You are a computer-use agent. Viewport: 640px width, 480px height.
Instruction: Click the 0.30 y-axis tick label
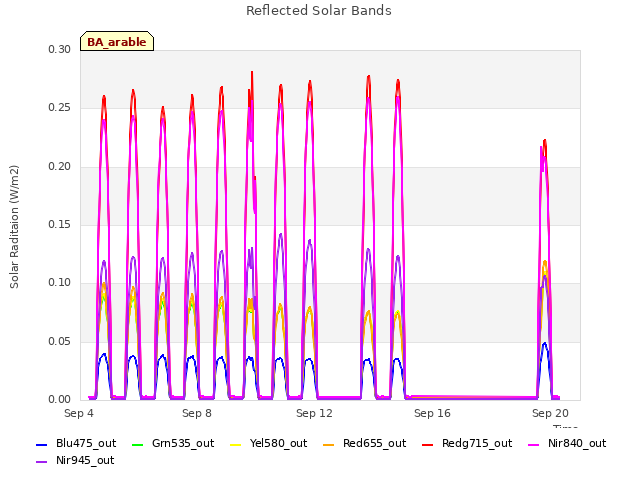[x=60, y=49]
